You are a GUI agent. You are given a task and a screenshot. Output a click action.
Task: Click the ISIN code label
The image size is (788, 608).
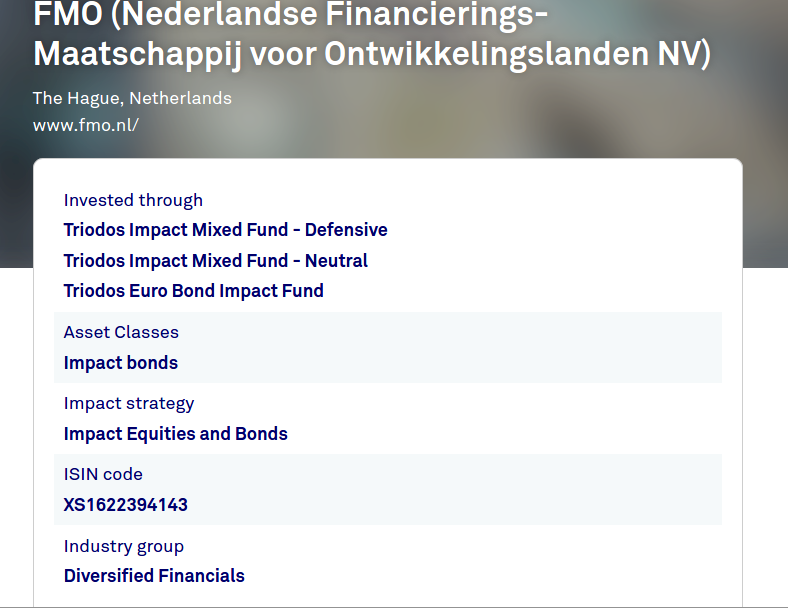point(103,474)
